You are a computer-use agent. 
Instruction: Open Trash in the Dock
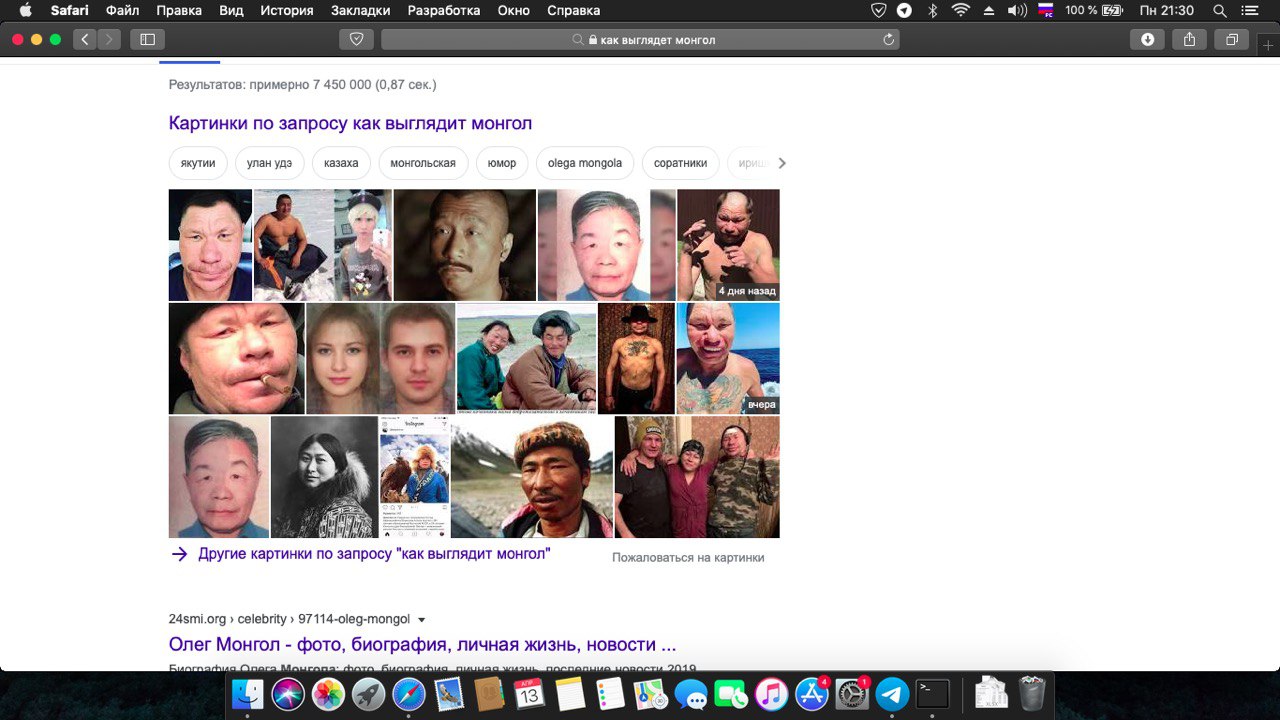coord(1031,693)
